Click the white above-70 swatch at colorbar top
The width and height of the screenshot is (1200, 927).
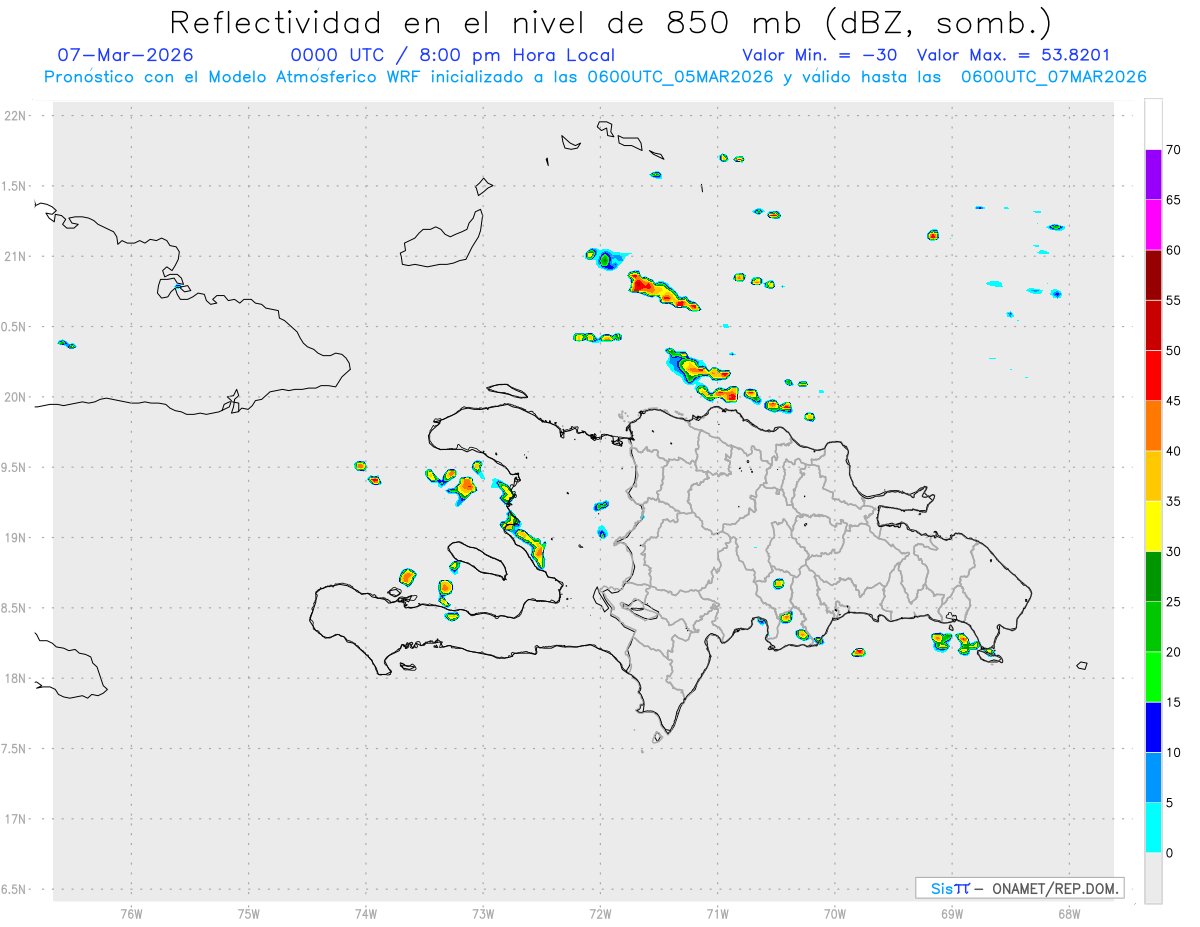pos(1153,124)
